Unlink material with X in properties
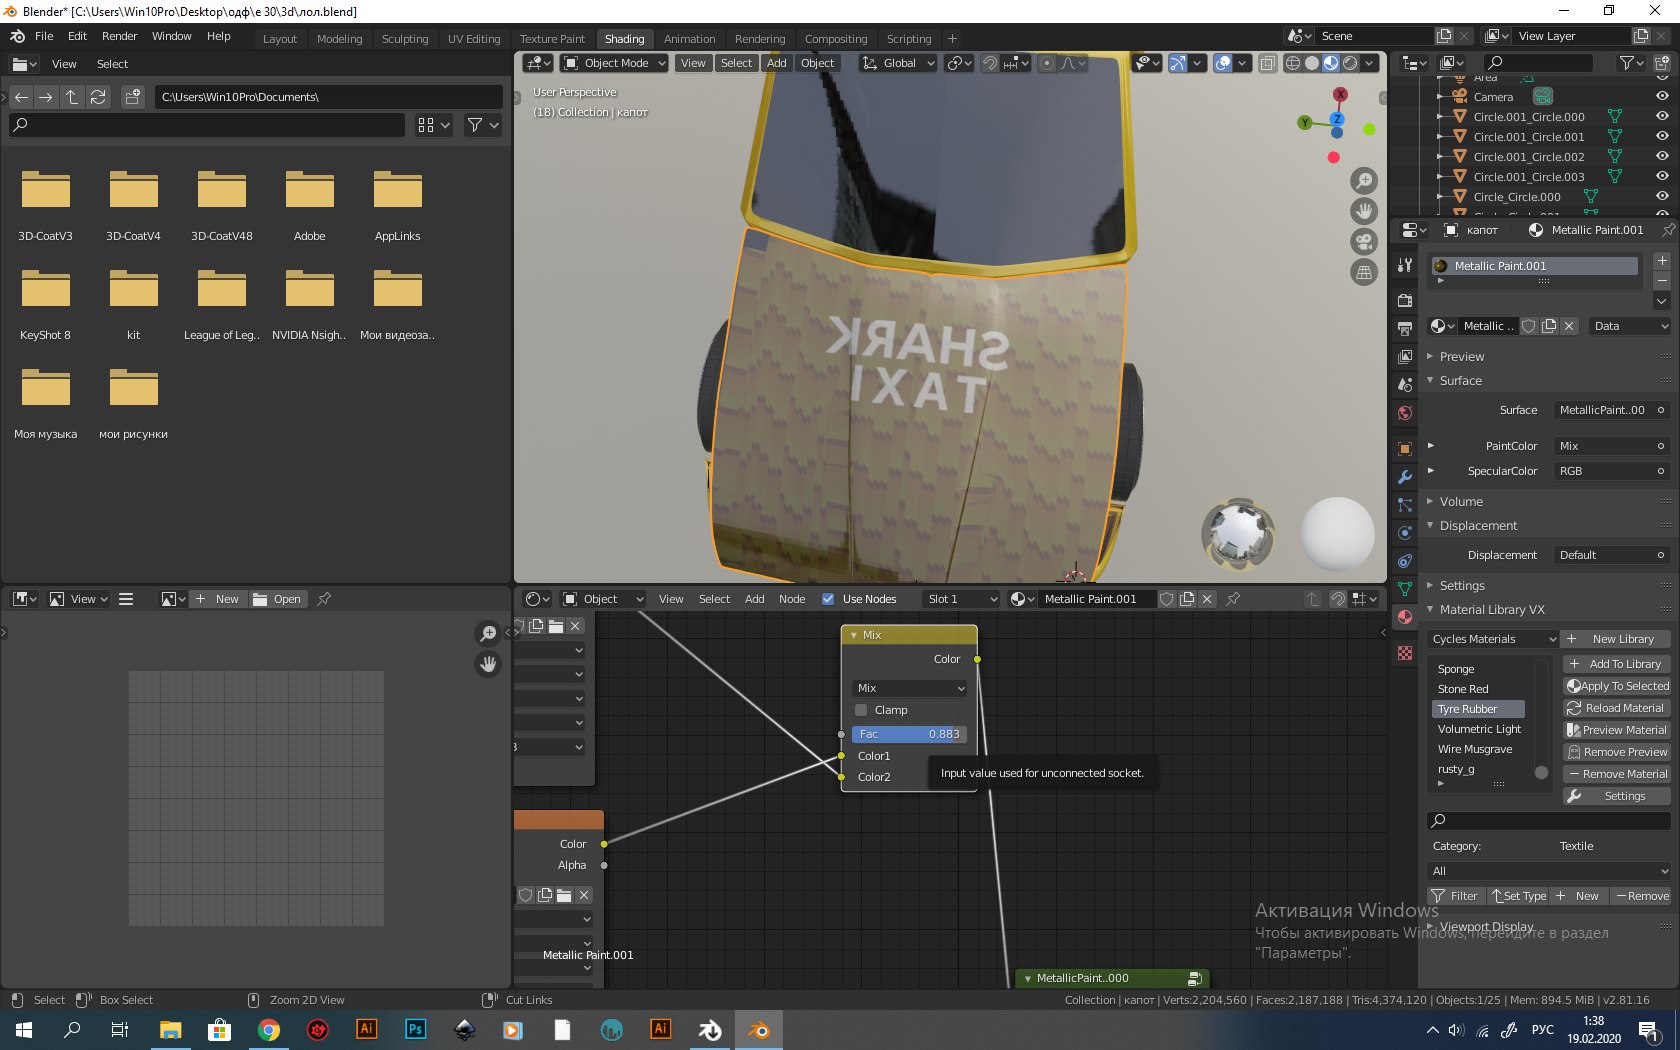This screenshot has height=1050, width=1680. coord(1569,326)
